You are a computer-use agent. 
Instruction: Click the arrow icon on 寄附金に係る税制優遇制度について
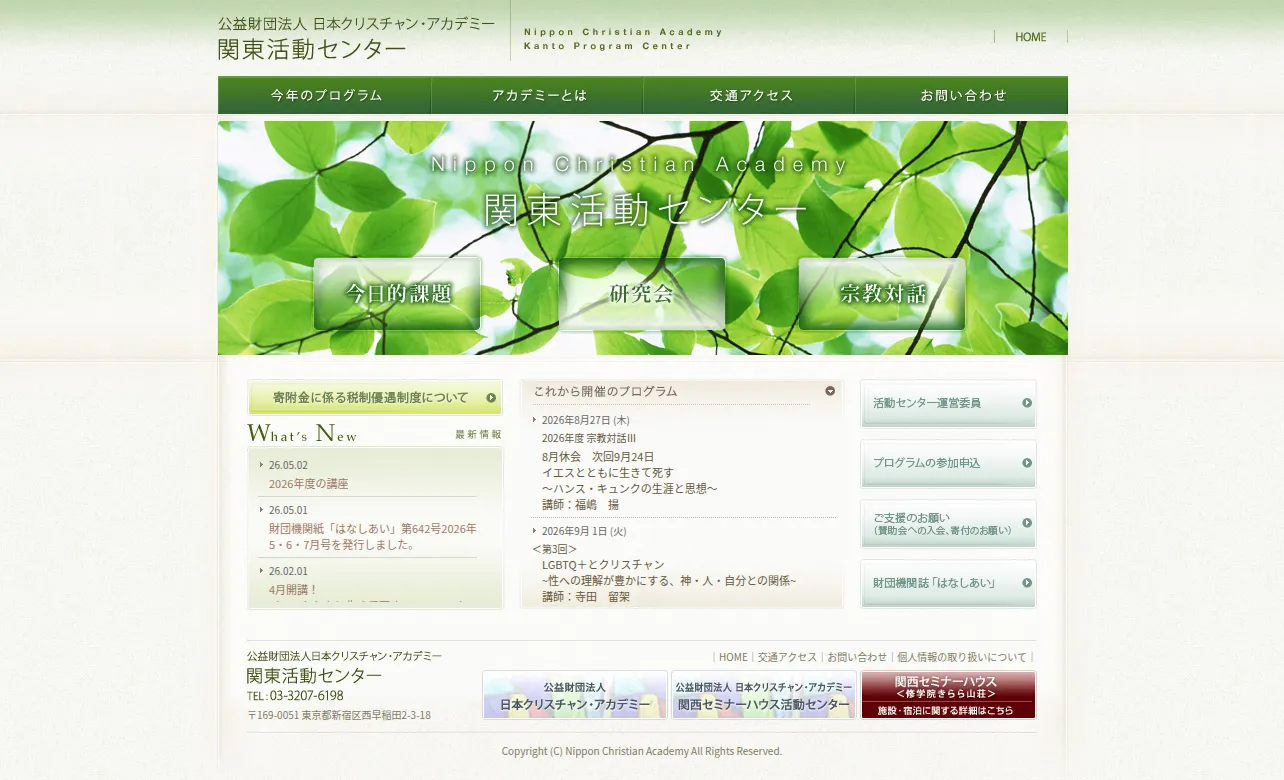pos(491,398)
